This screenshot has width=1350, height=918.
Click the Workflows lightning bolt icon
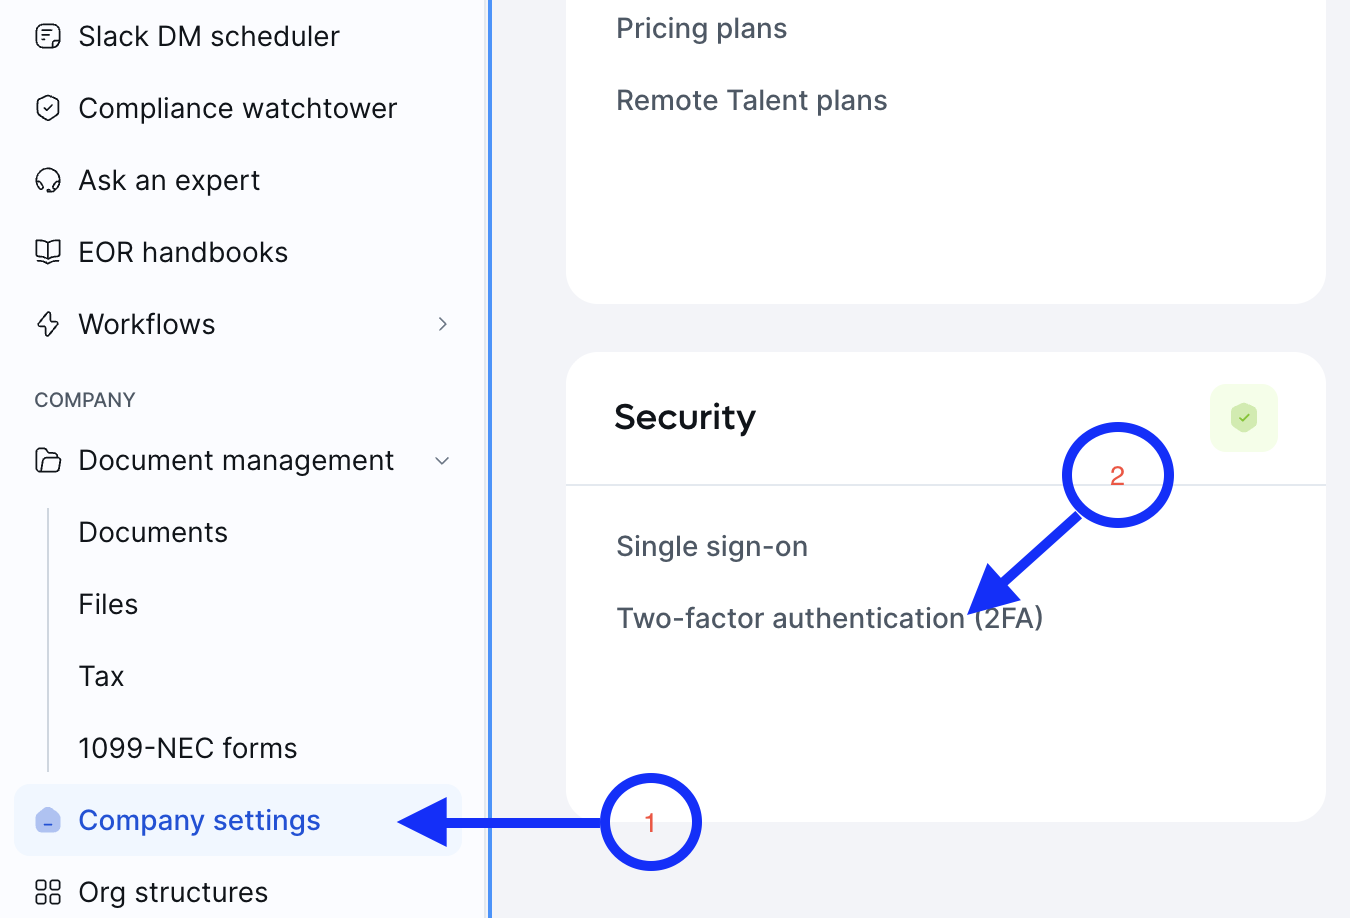[x=47, y=324]
